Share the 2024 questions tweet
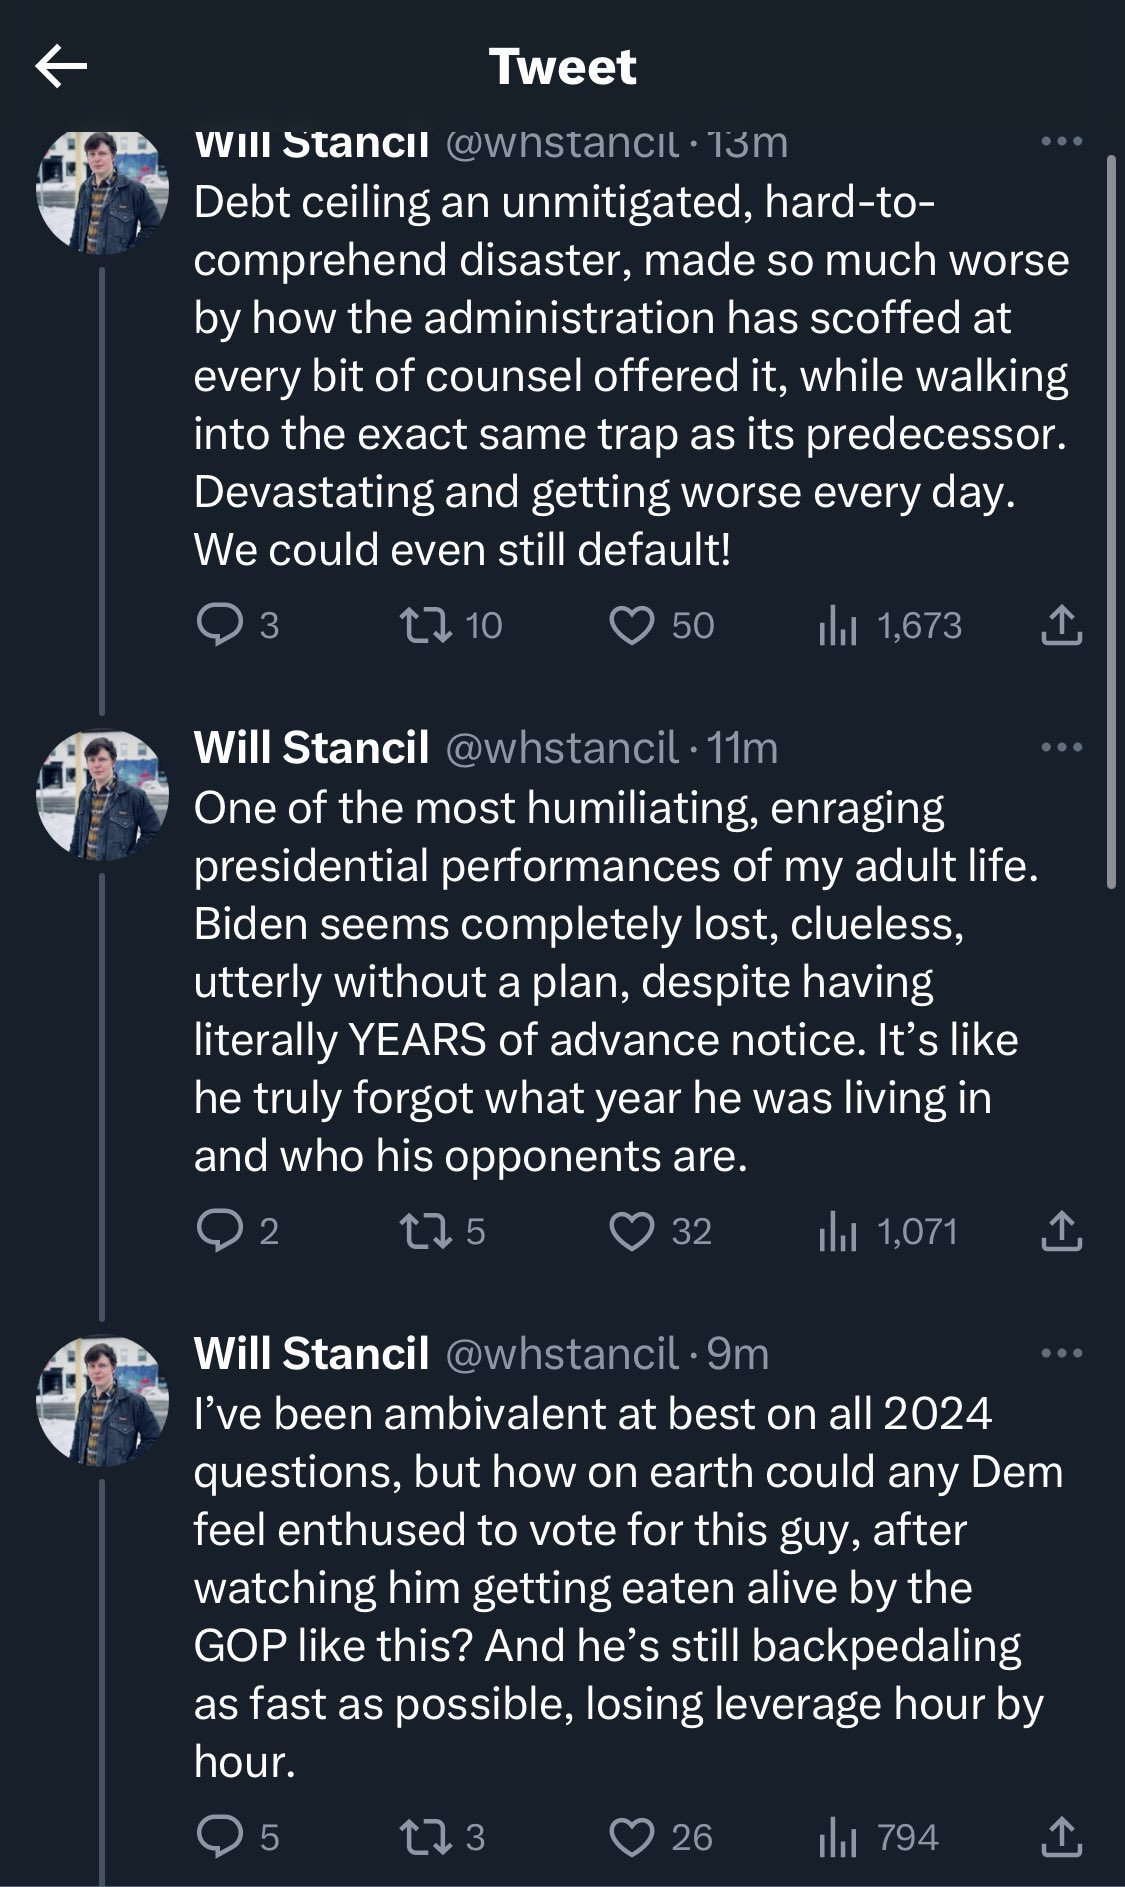This screenshot has width=1125, height=1887. click(1061, 1837)
